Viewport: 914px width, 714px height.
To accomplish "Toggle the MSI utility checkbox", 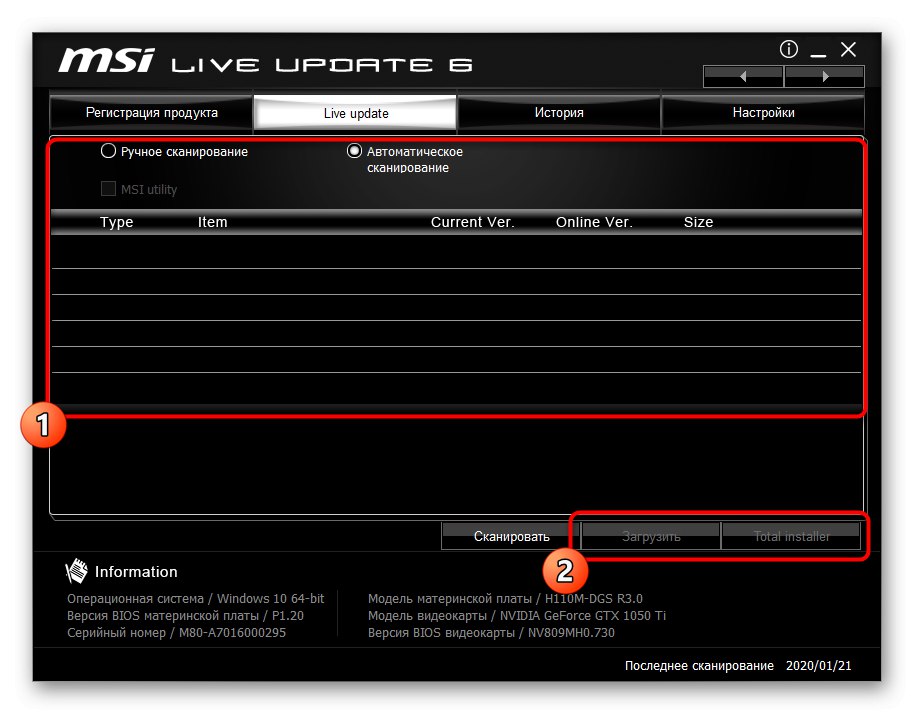I will [x=107, y=188].
